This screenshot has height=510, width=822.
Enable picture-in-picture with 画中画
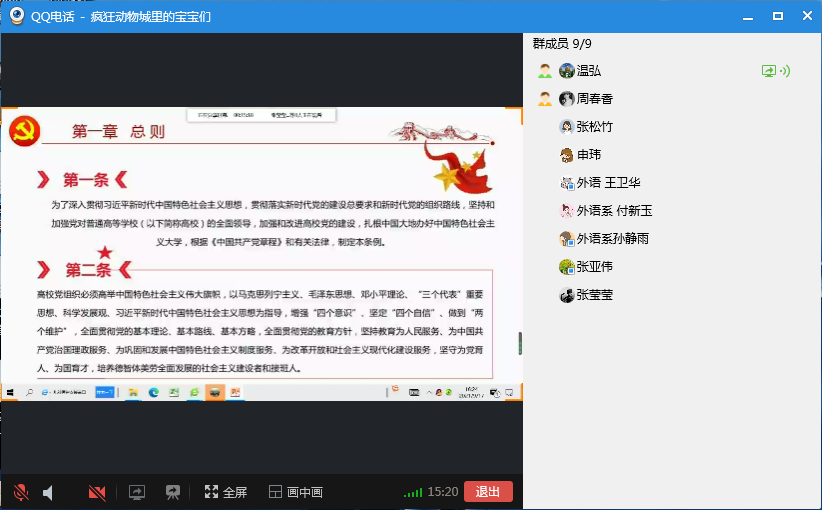(296, 492)
